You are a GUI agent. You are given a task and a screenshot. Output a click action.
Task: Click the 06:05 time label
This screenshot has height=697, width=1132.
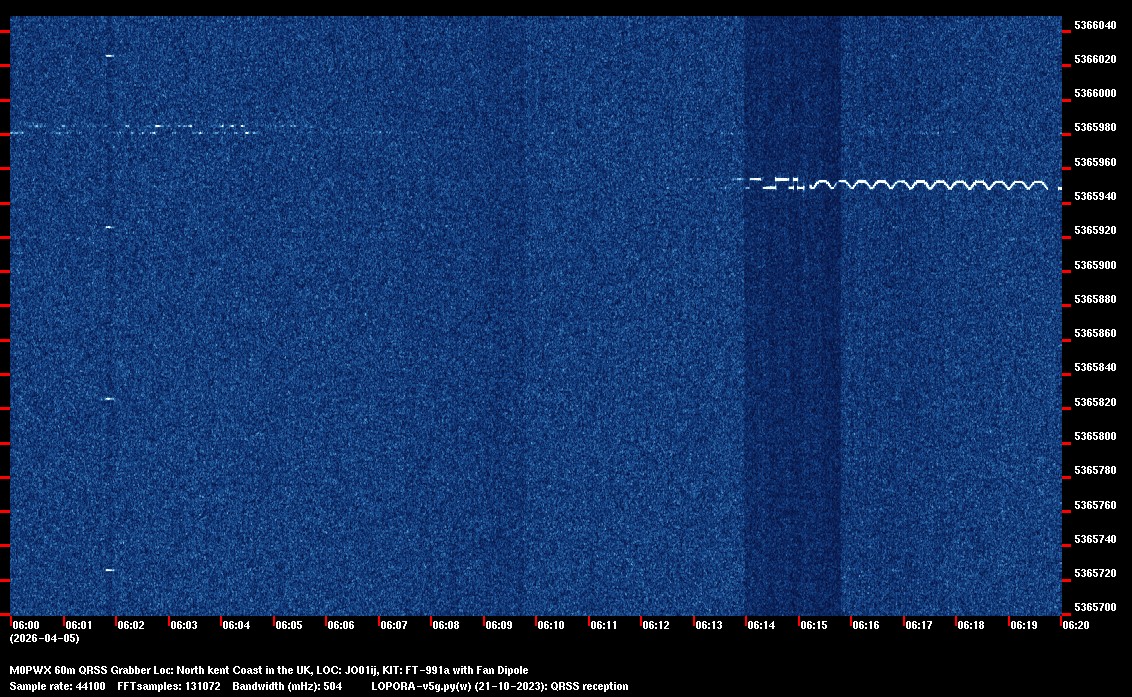pos(289,625)
